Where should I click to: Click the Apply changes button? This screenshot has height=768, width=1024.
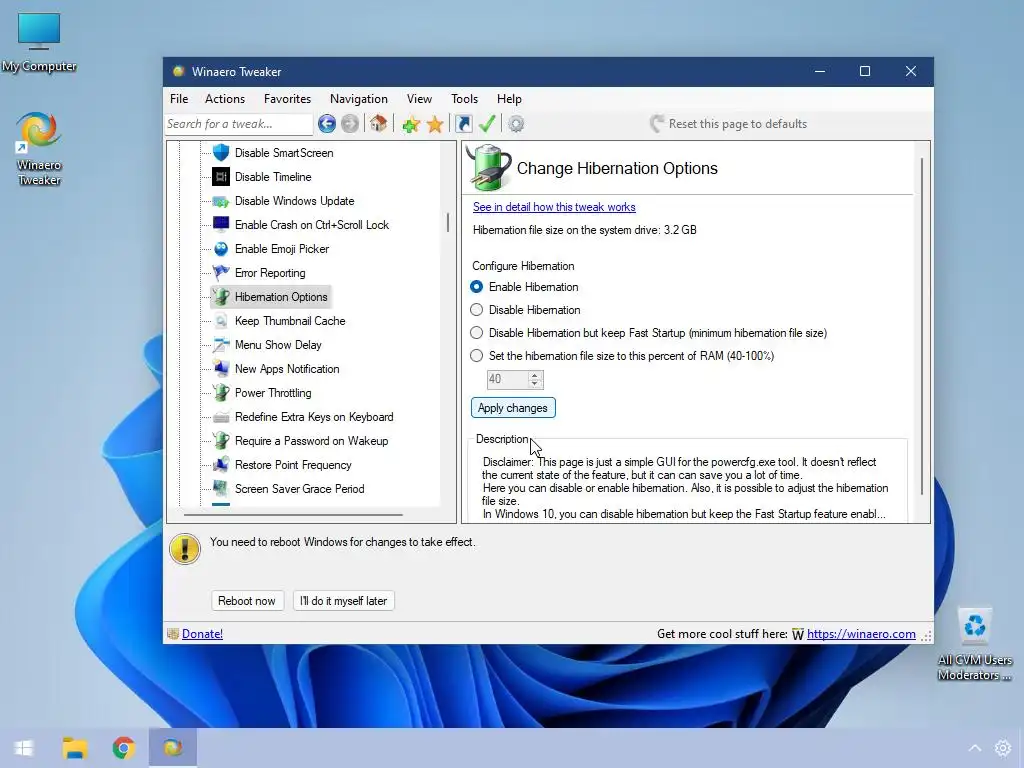coord(513,408)
